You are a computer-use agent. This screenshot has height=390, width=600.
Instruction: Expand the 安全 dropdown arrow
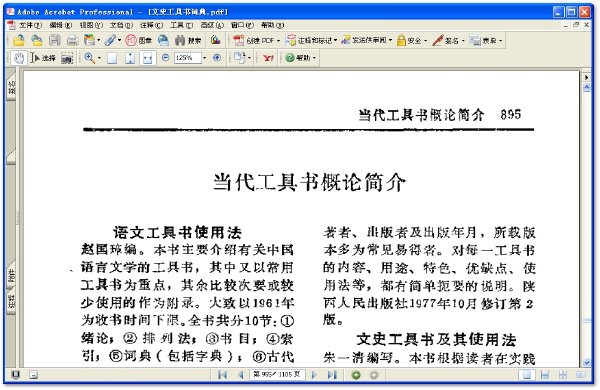click(x=426, y=40)
